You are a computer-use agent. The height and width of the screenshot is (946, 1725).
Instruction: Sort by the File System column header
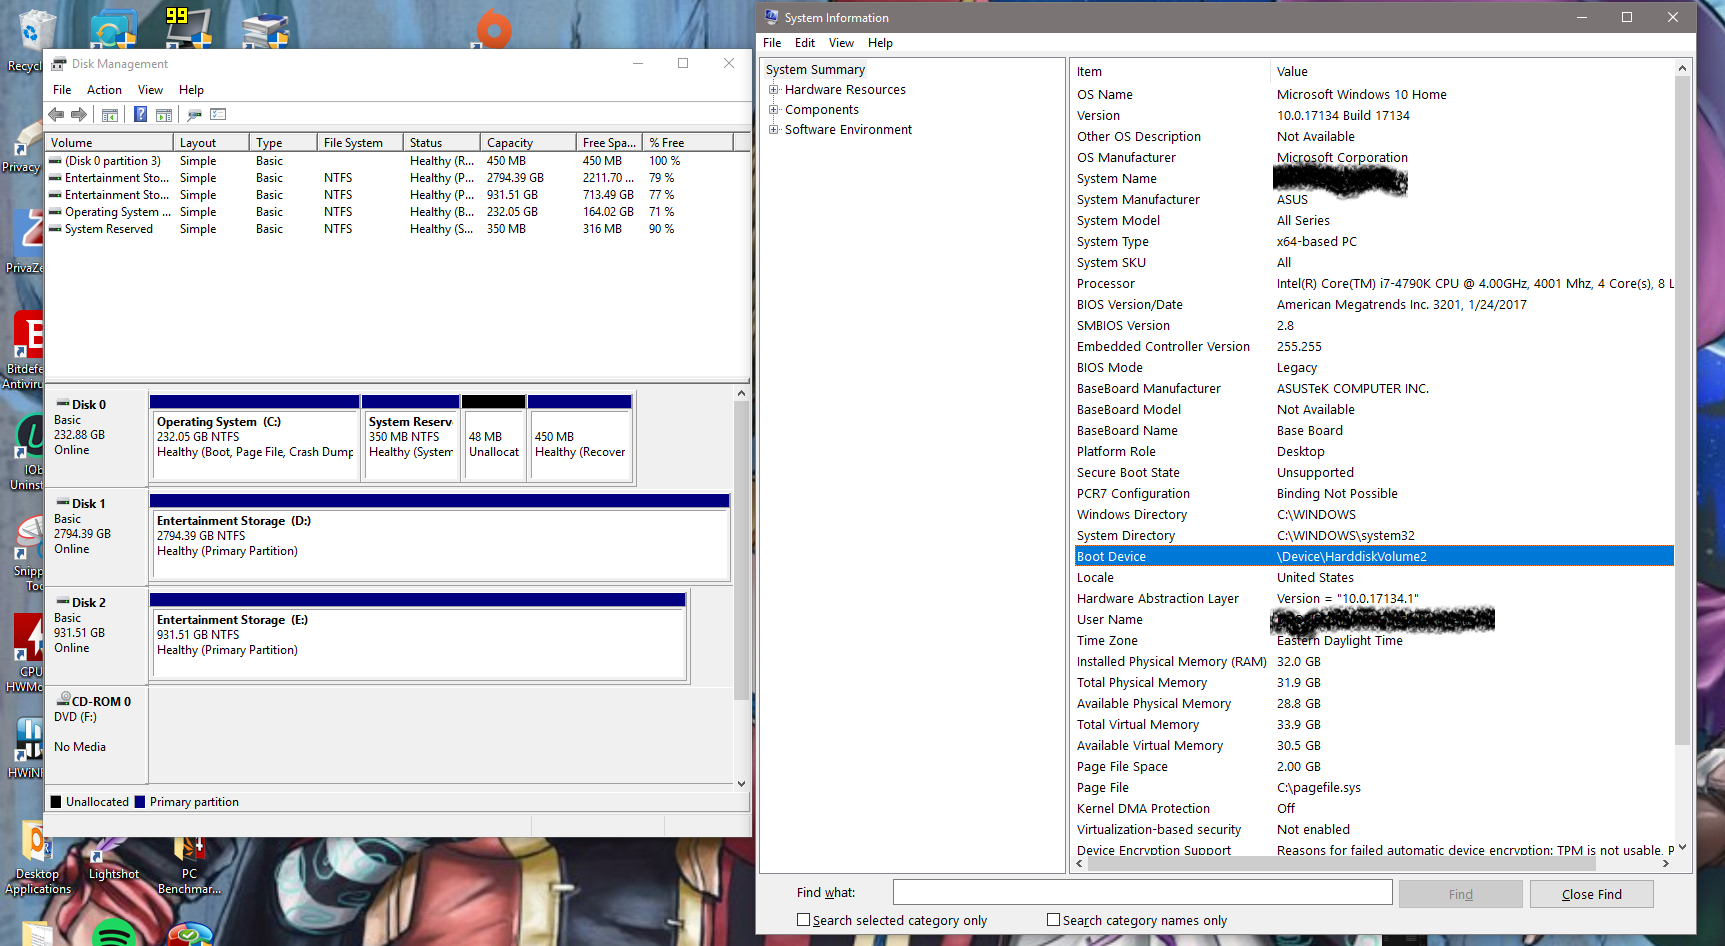[360, 143]
